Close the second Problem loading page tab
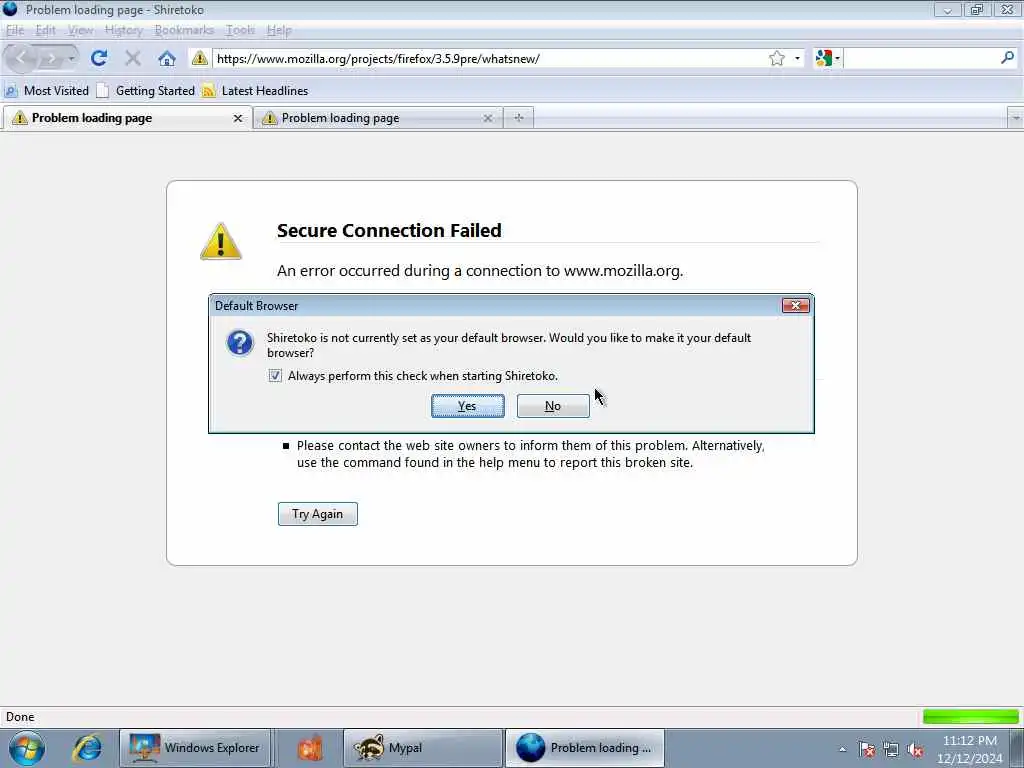 pos(487,118)
